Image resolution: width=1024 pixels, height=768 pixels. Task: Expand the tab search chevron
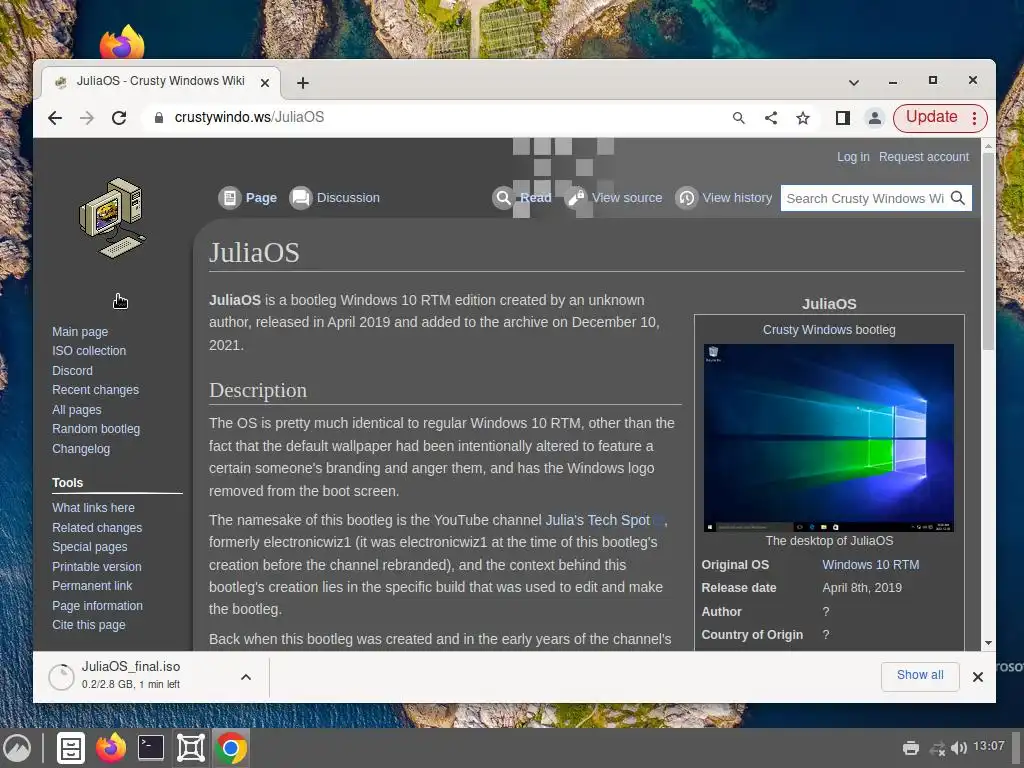(x=854, y=82)
